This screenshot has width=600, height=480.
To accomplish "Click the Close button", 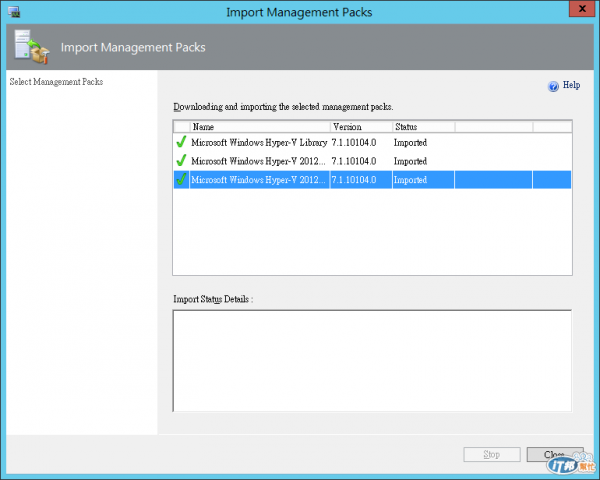I will pyautogui.click(x=555, y=454).
